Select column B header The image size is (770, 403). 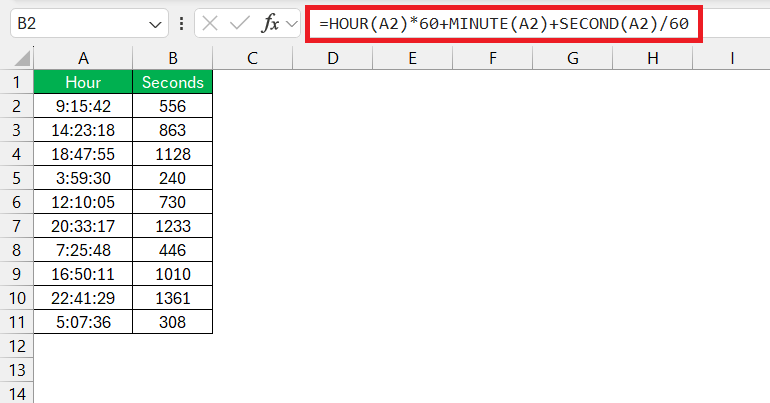point(172,58)
